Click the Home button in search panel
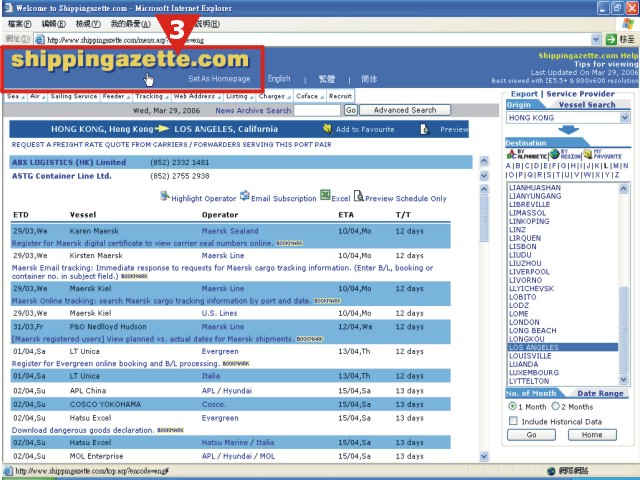This screenshot has width=640, height=480. tap(592, 435)
